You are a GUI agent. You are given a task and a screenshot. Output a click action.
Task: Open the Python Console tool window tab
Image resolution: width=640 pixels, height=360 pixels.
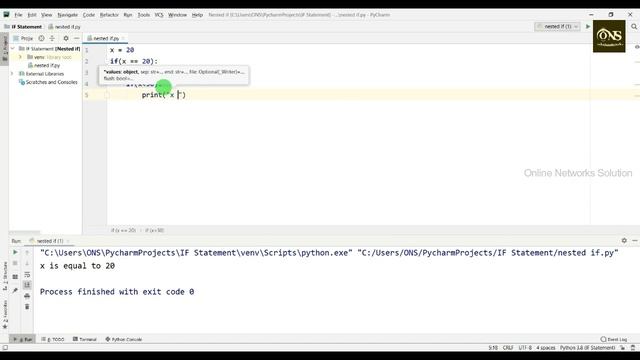pyautogui.click(x=124, y=339)
